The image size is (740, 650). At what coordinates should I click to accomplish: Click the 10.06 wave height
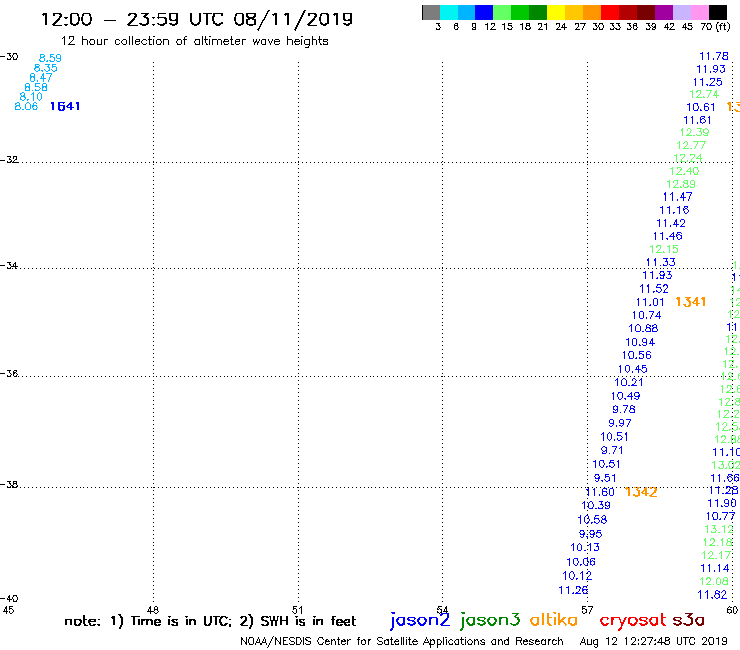(581, 562)
